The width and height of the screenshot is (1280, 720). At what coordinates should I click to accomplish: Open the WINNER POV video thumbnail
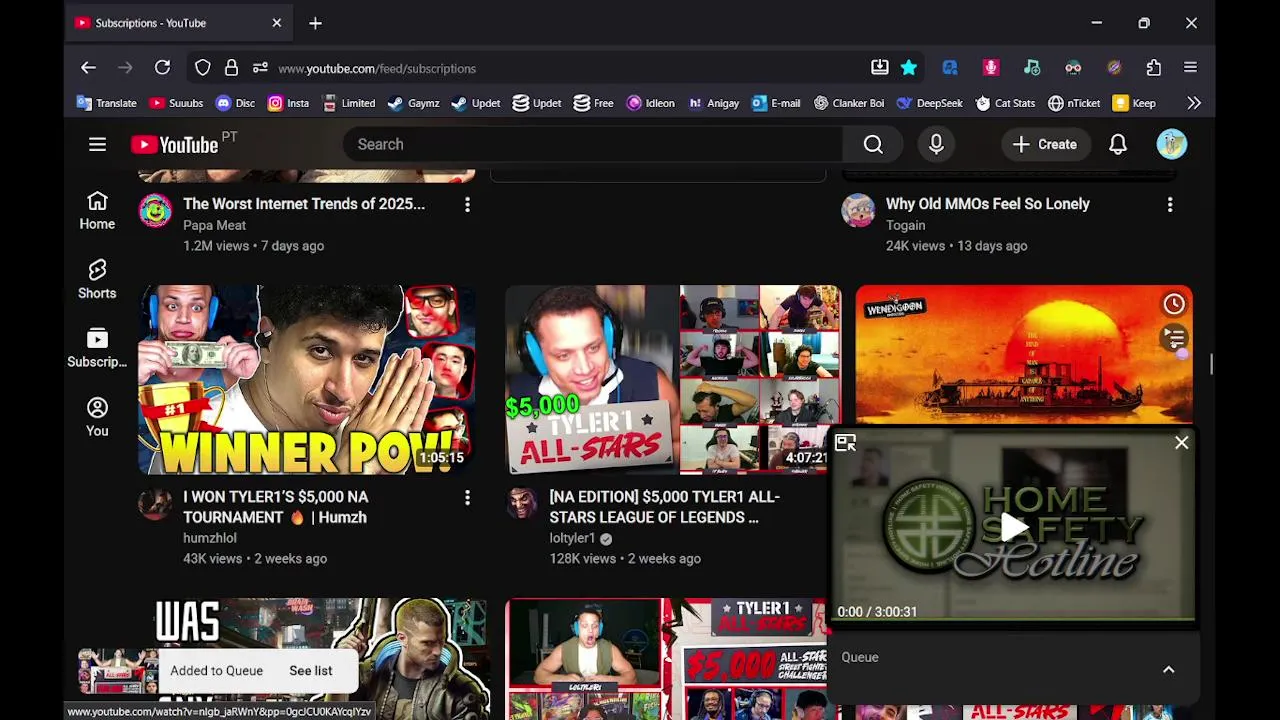[x=306, y=379]
